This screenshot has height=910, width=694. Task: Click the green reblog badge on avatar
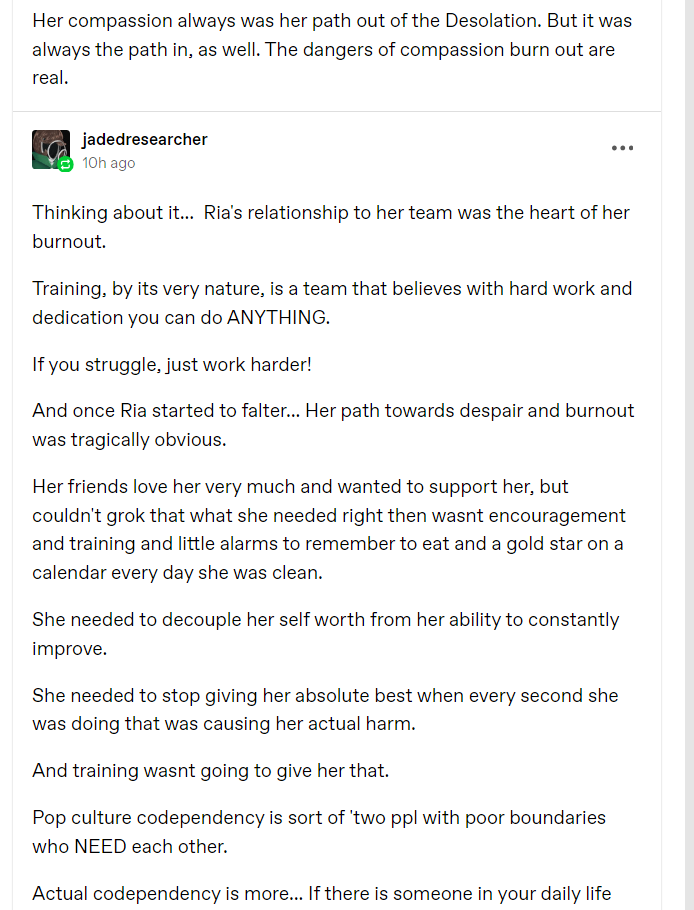[66, 165]
